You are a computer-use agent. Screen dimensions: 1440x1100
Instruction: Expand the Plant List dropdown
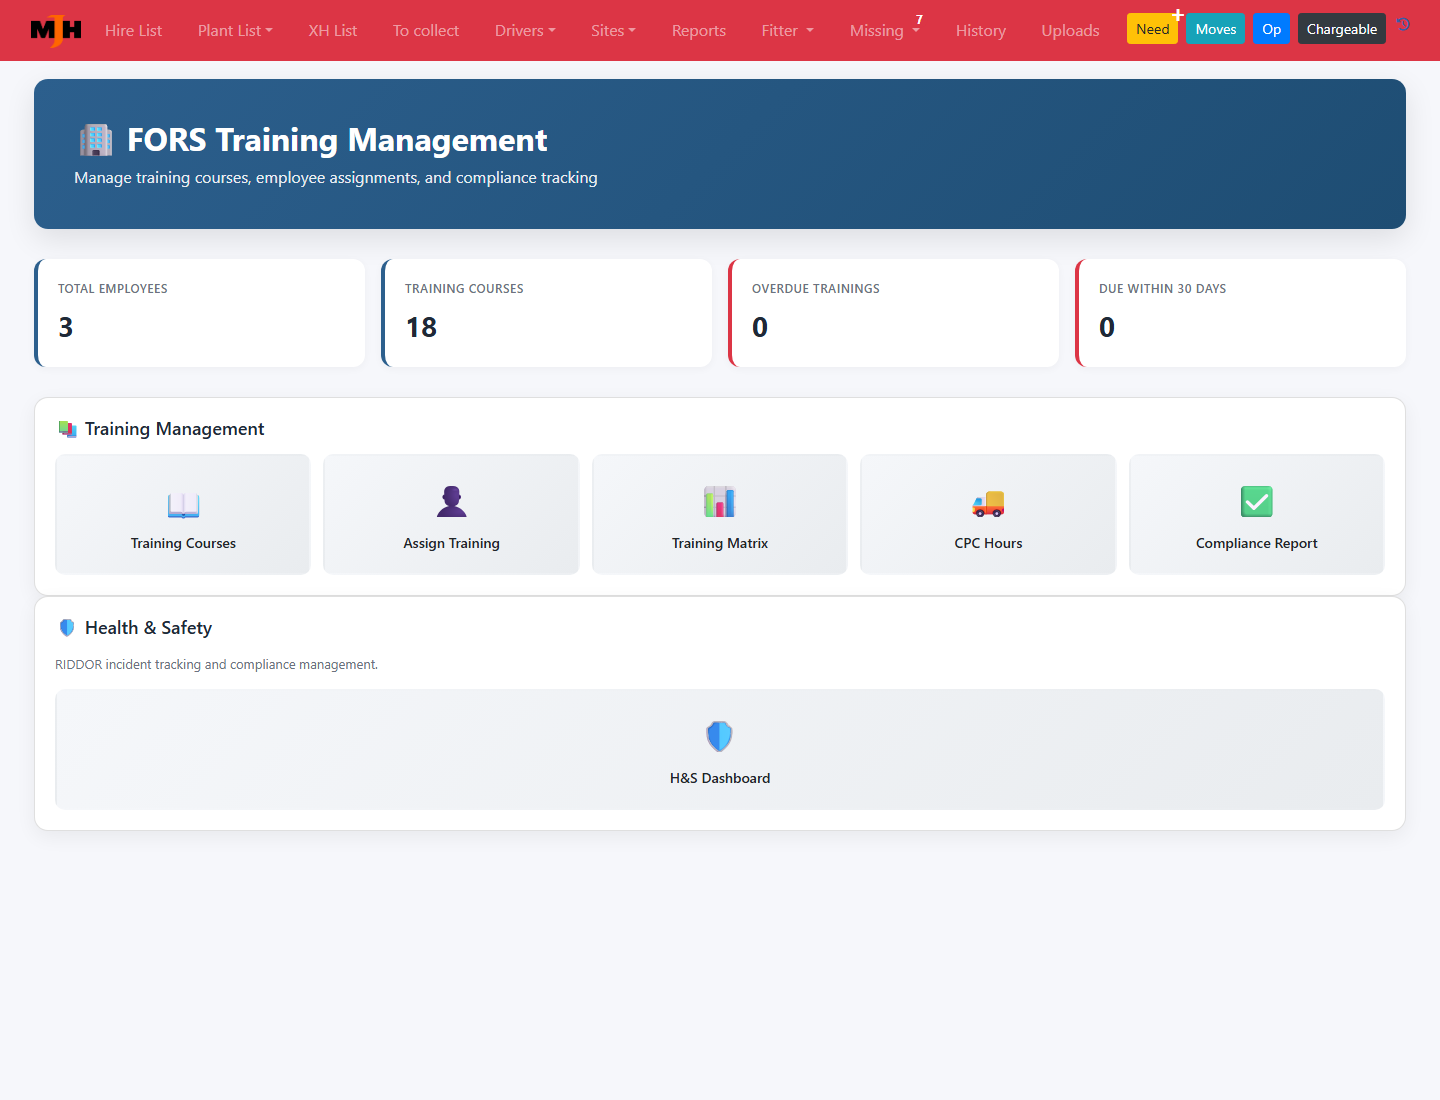coord(235,30)
